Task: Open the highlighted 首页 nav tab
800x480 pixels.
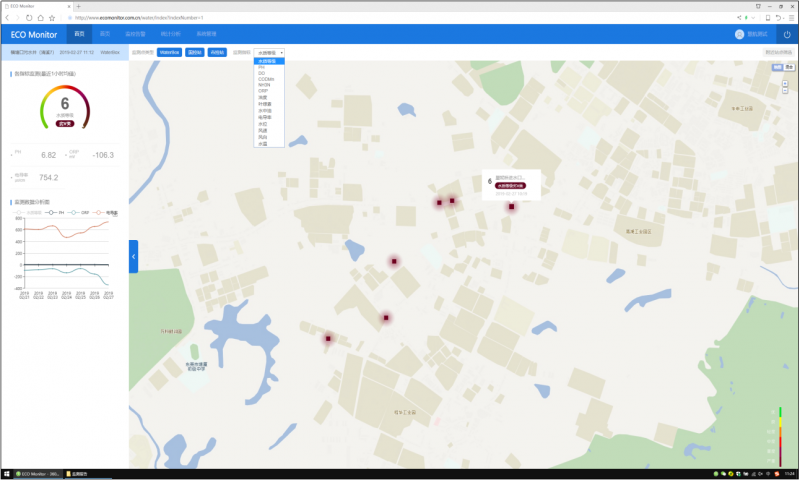Action: (79, 34)
